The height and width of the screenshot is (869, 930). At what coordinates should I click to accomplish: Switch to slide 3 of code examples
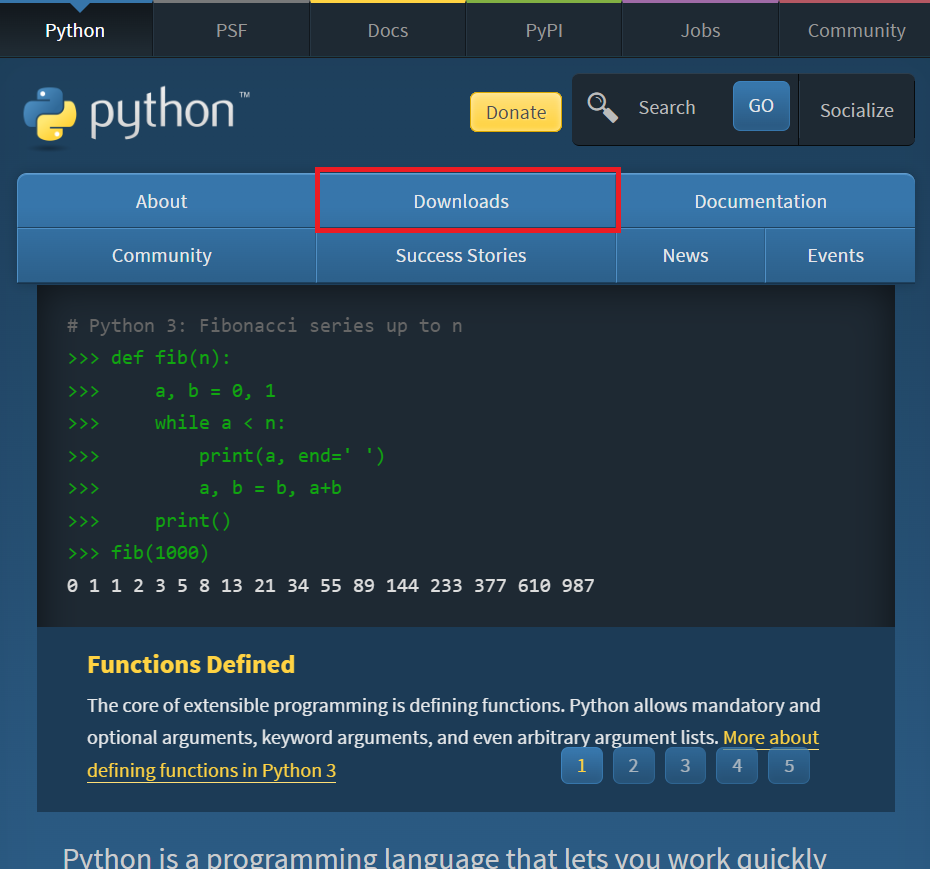685,766
